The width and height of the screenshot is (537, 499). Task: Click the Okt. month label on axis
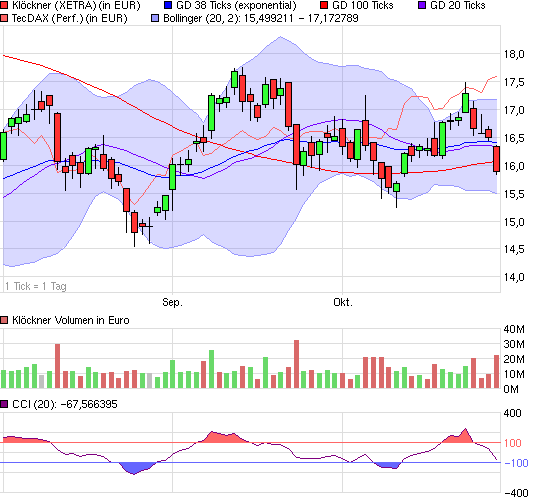343,302
